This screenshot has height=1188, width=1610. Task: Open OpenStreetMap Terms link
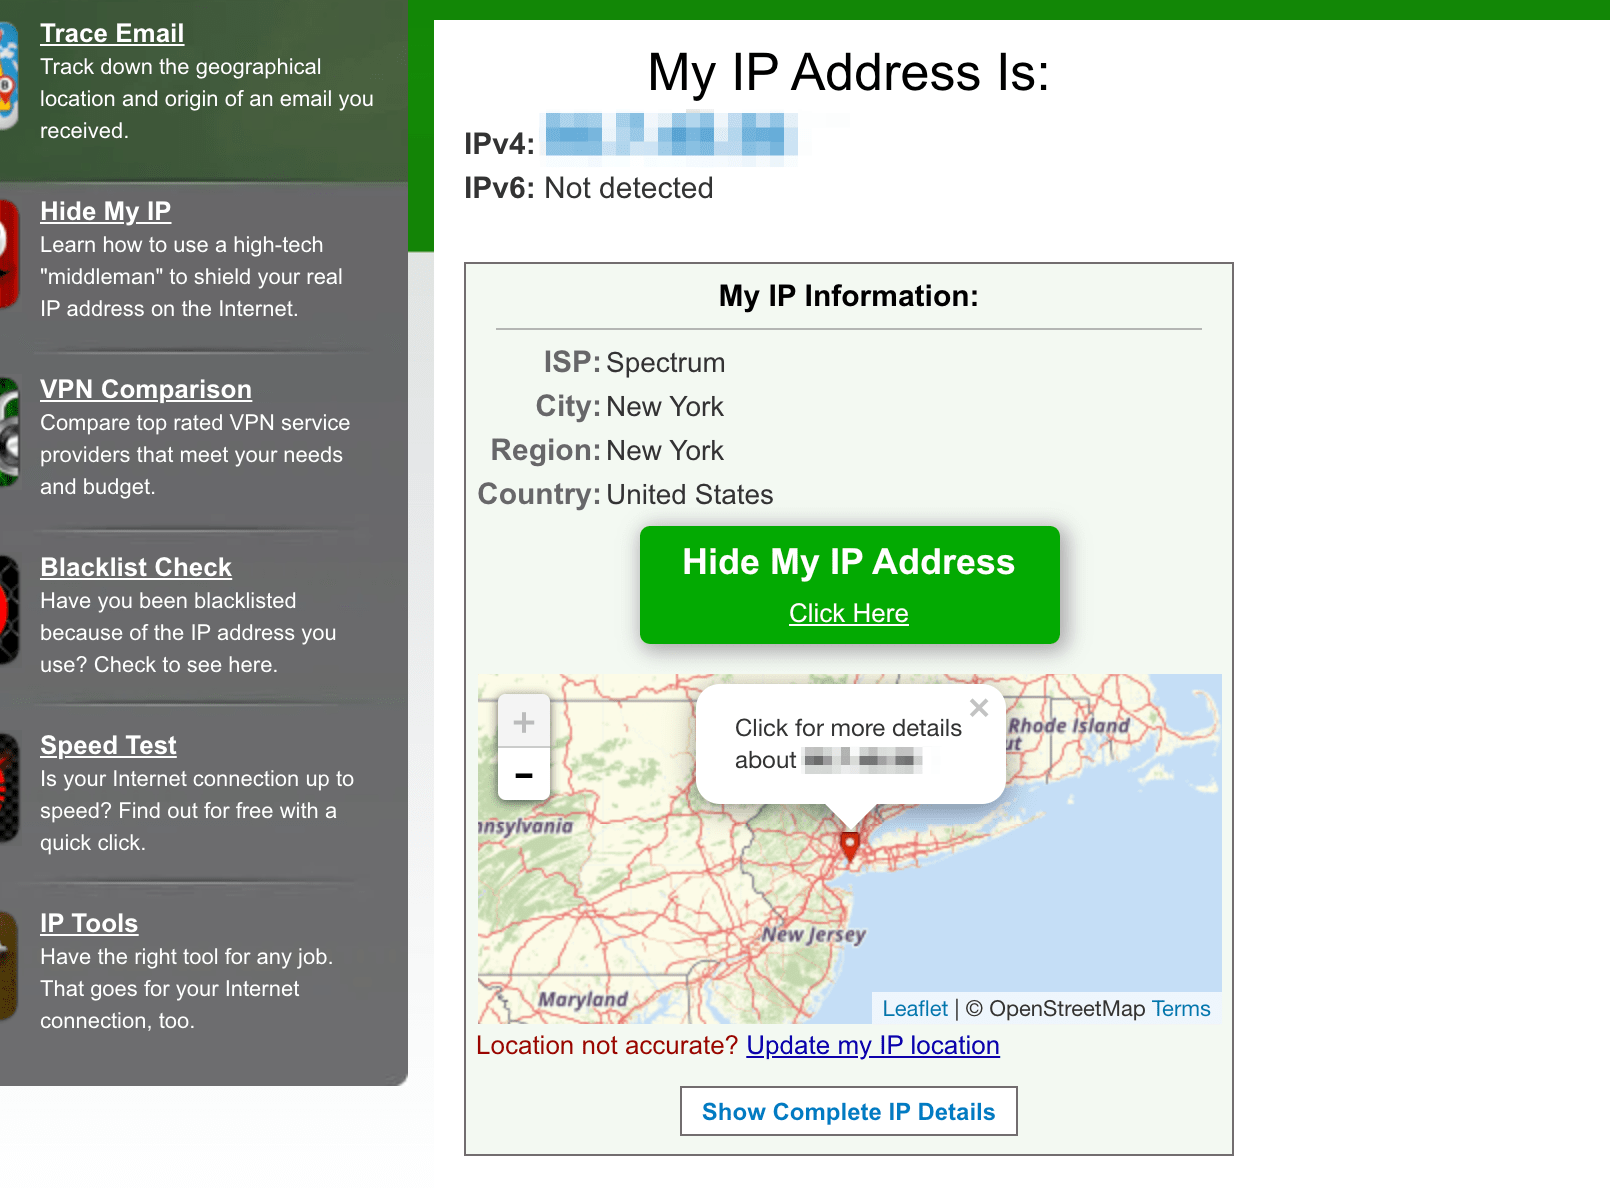click(1181, 1008)
